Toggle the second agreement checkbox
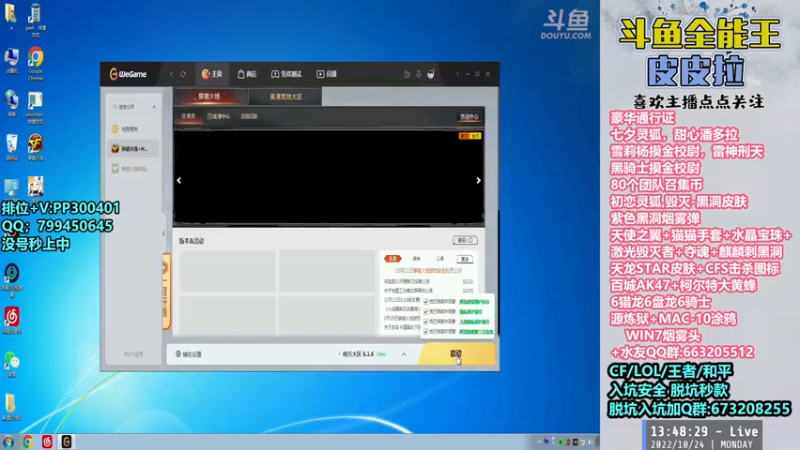800x450 pixels. [426, 312]
